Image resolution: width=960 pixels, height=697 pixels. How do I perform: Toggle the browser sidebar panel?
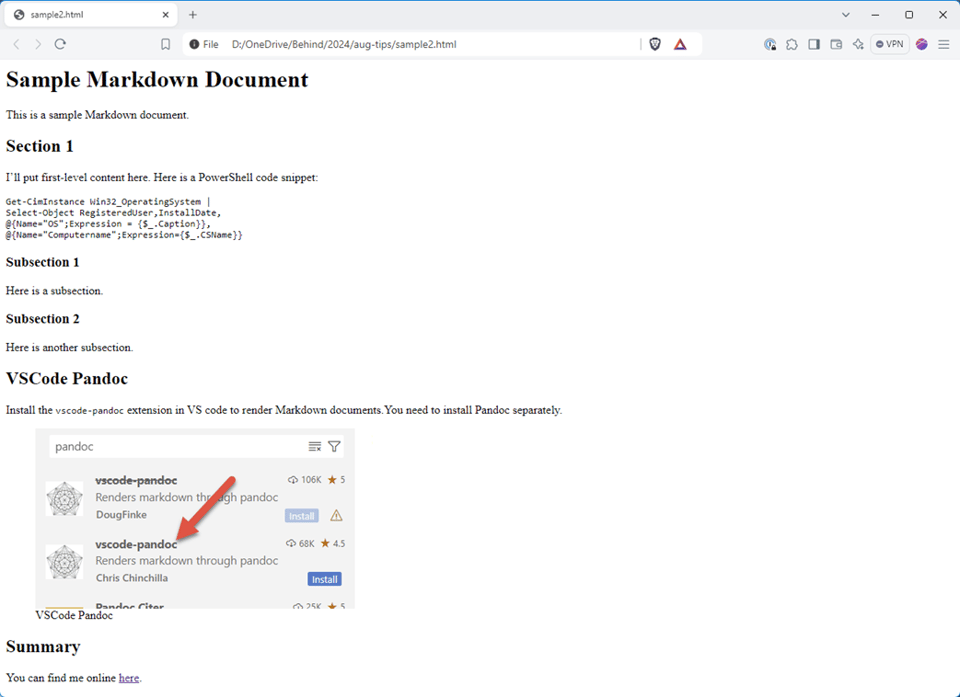[x=814, y=44]
